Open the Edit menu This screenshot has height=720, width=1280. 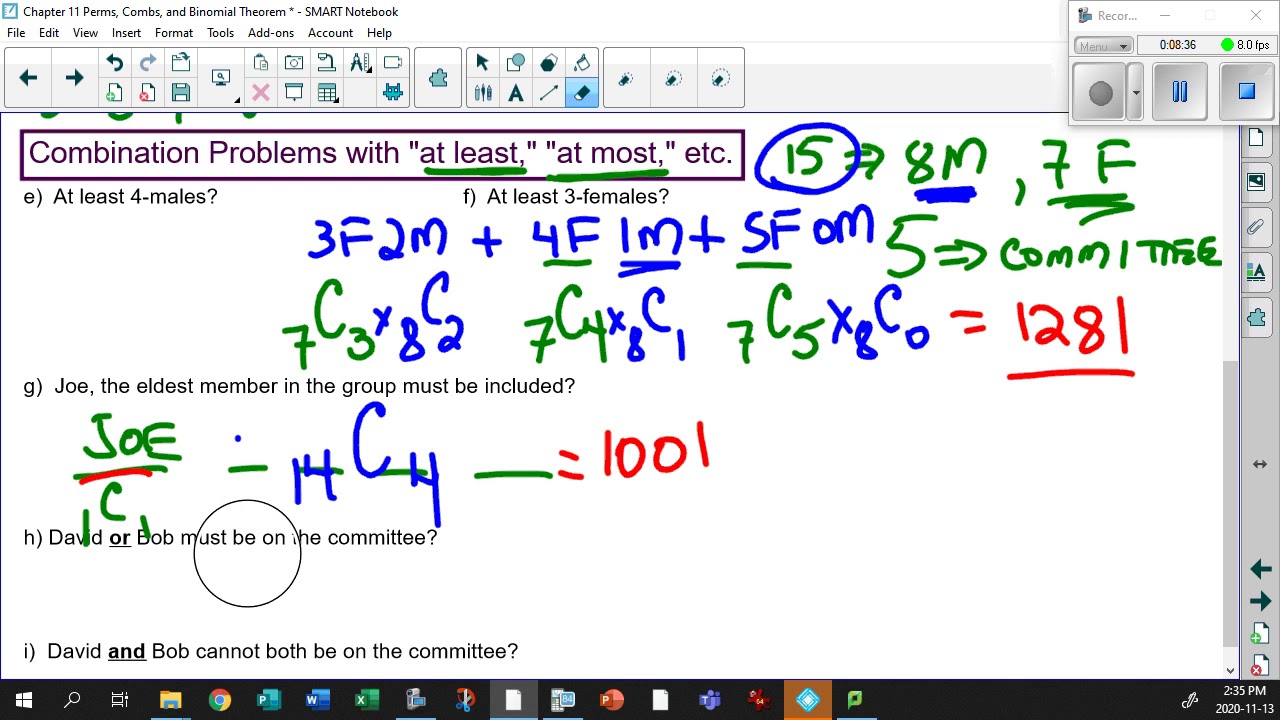pos(49,33)
